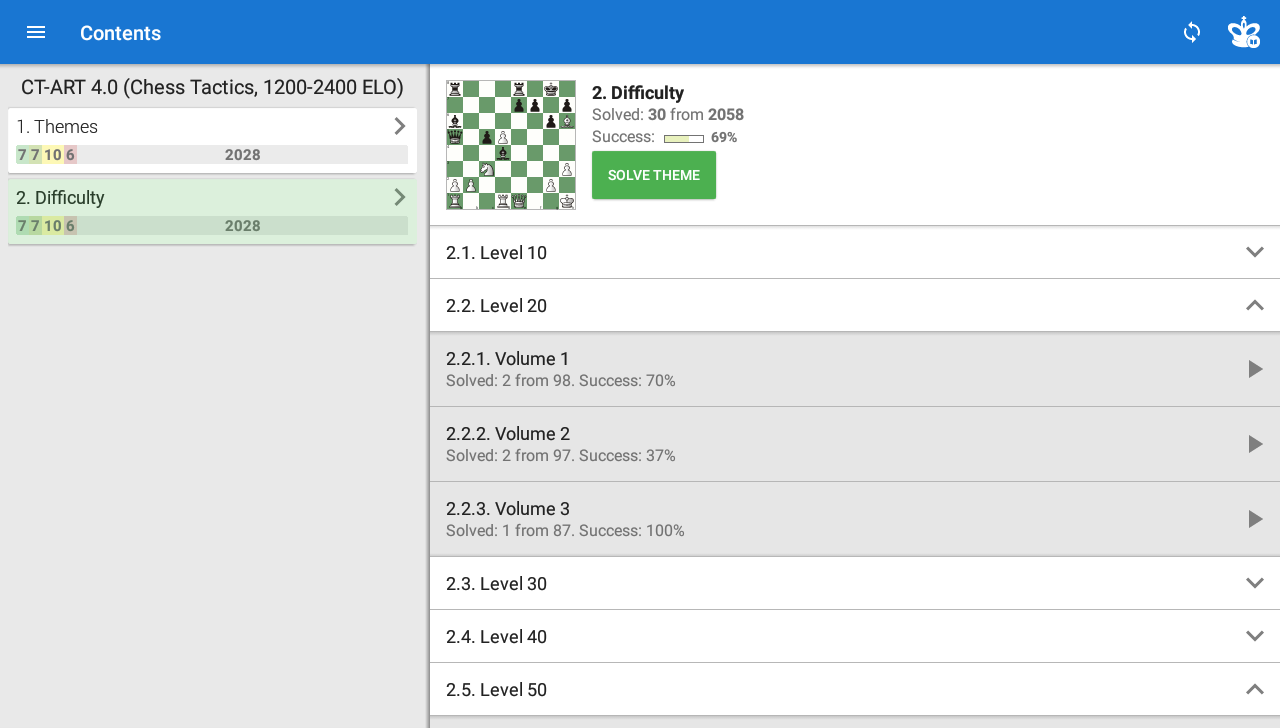Expand the Level 30 section
The height and width of the screenshot is (728, 1280).
click(x=1255, y=583)
